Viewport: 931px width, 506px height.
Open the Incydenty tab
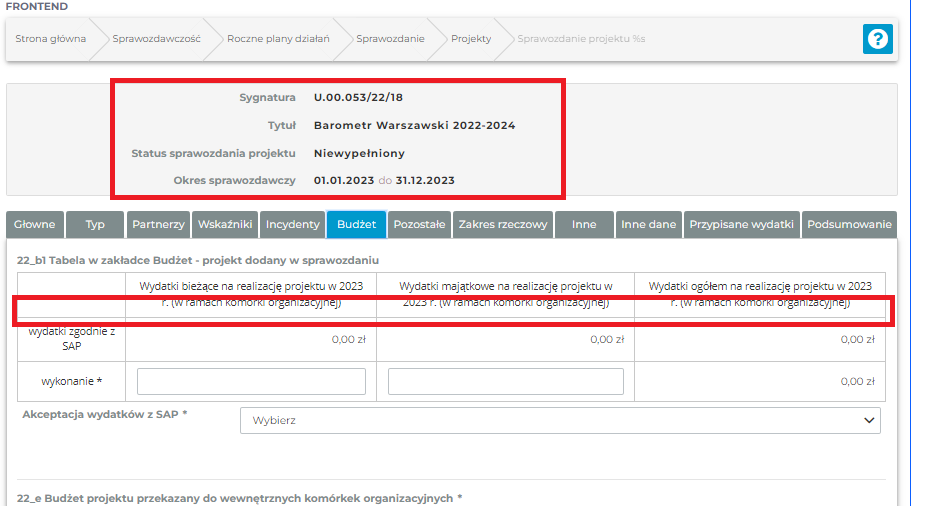[293, 225]
